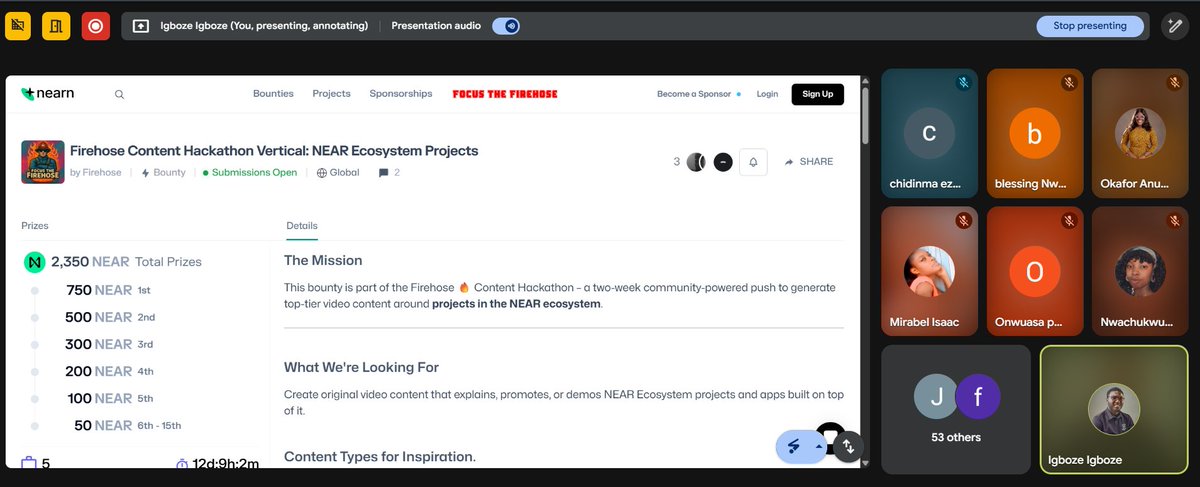
Task: Click the nearn logo
Action: [x=47, y=94]
